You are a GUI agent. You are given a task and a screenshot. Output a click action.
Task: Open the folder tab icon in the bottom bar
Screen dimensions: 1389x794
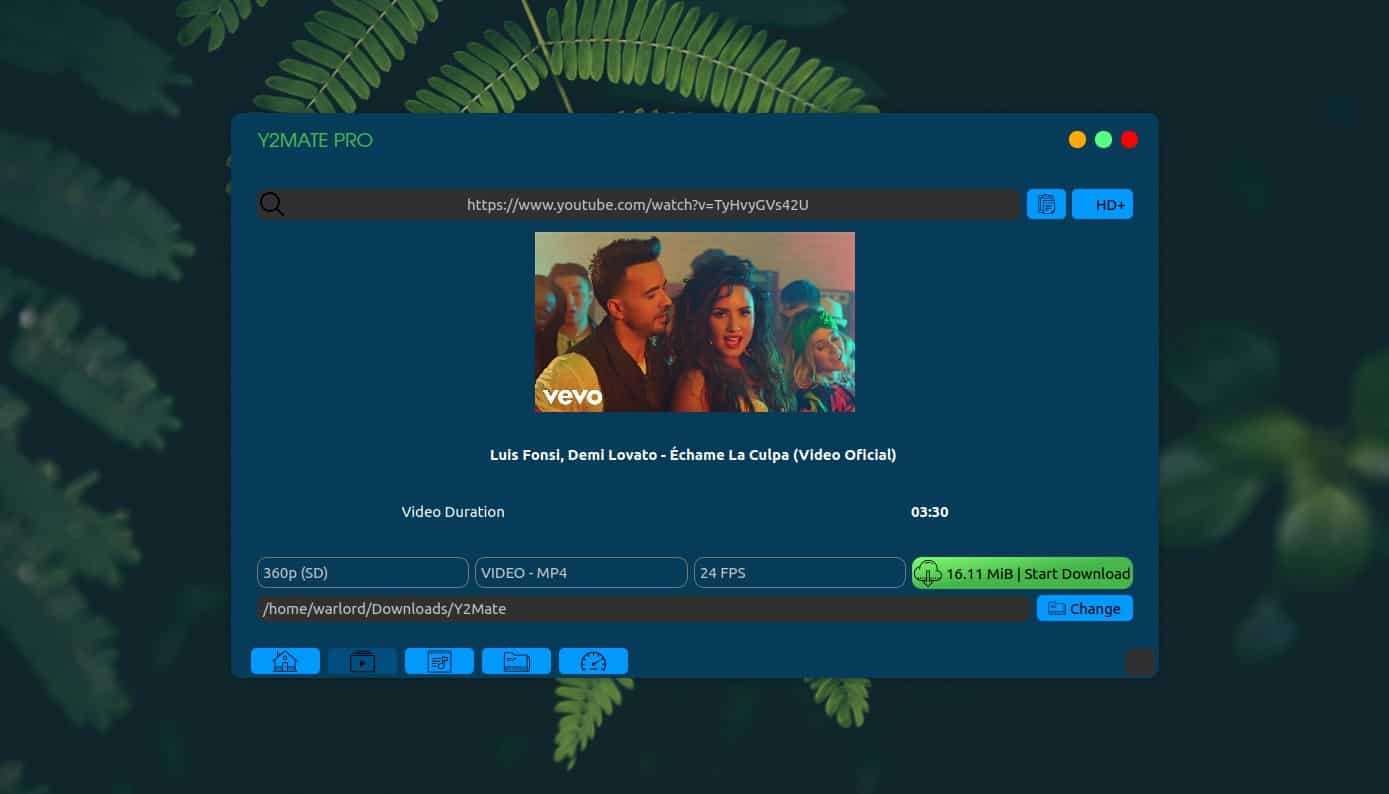[x=516, y=661]
